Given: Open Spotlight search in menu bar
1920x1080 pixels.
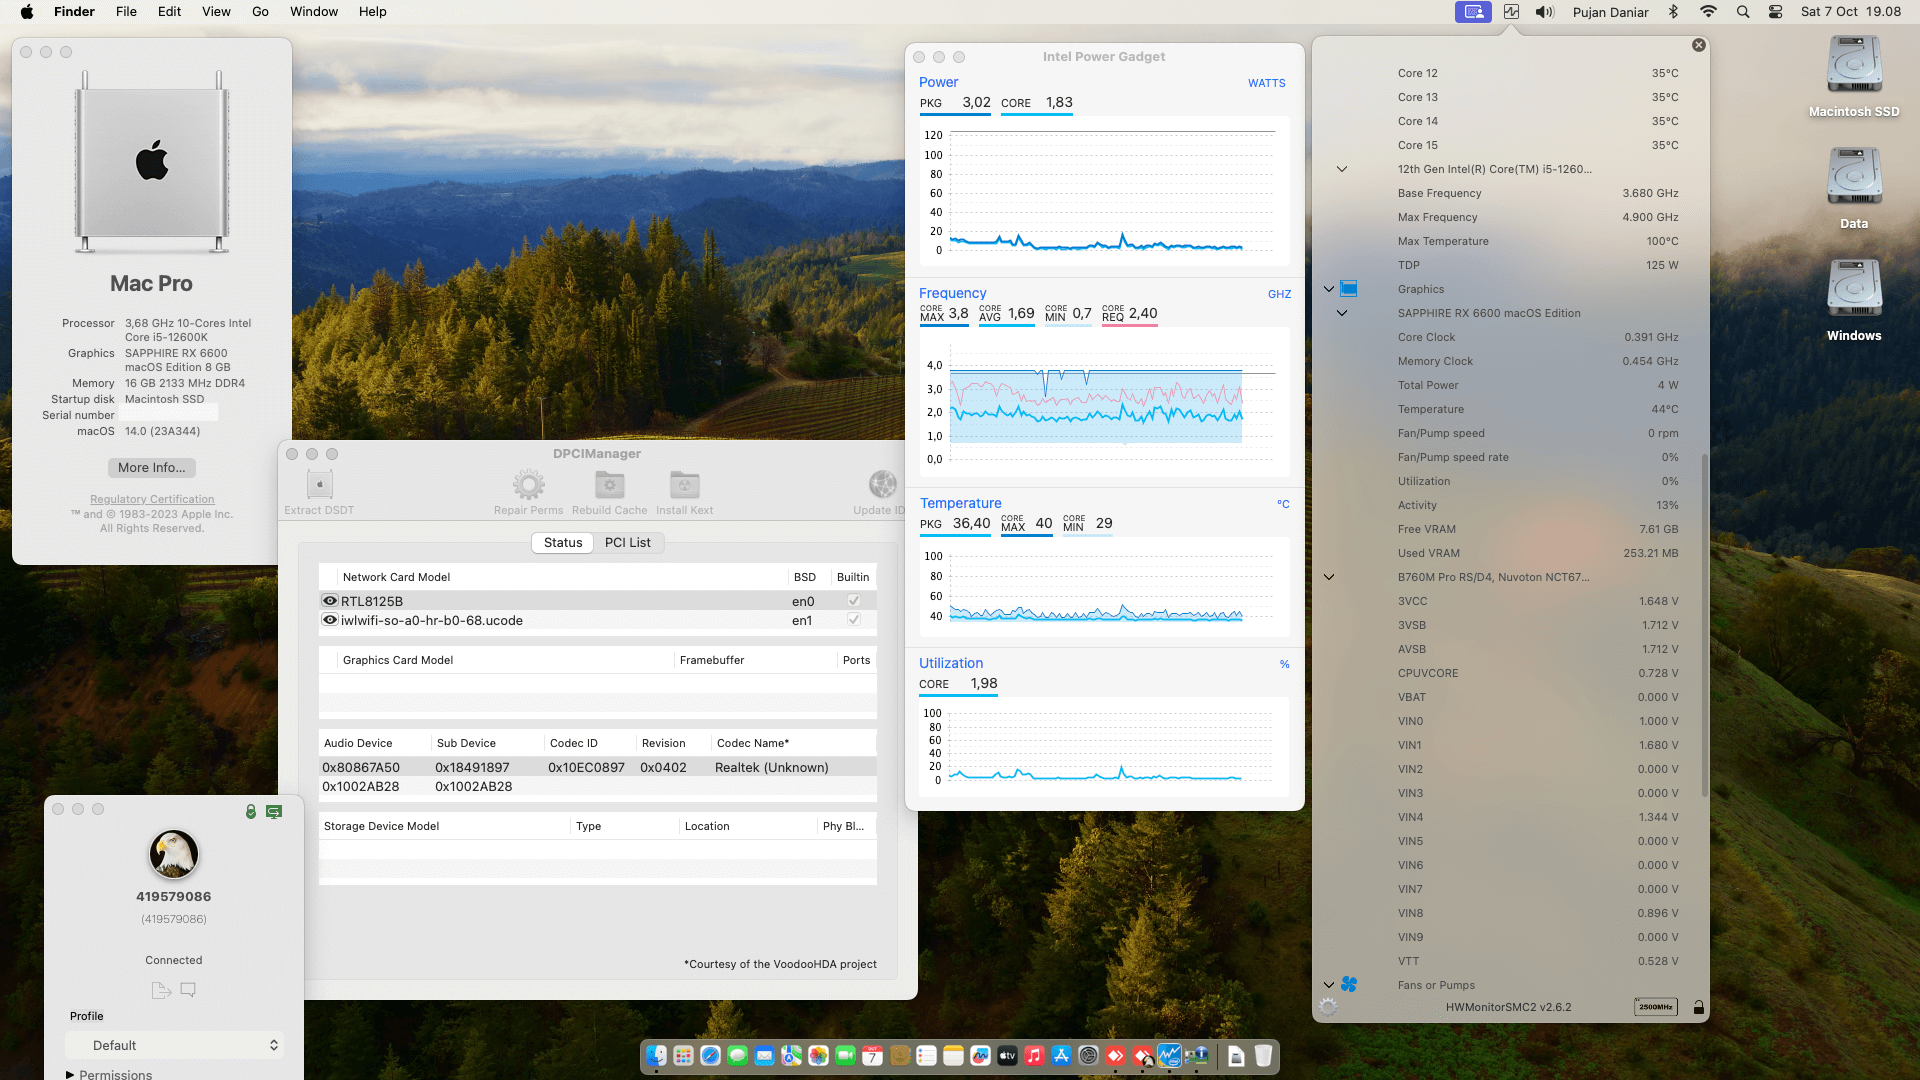Looking at the screenshot, I should (x=1743, y=12).
